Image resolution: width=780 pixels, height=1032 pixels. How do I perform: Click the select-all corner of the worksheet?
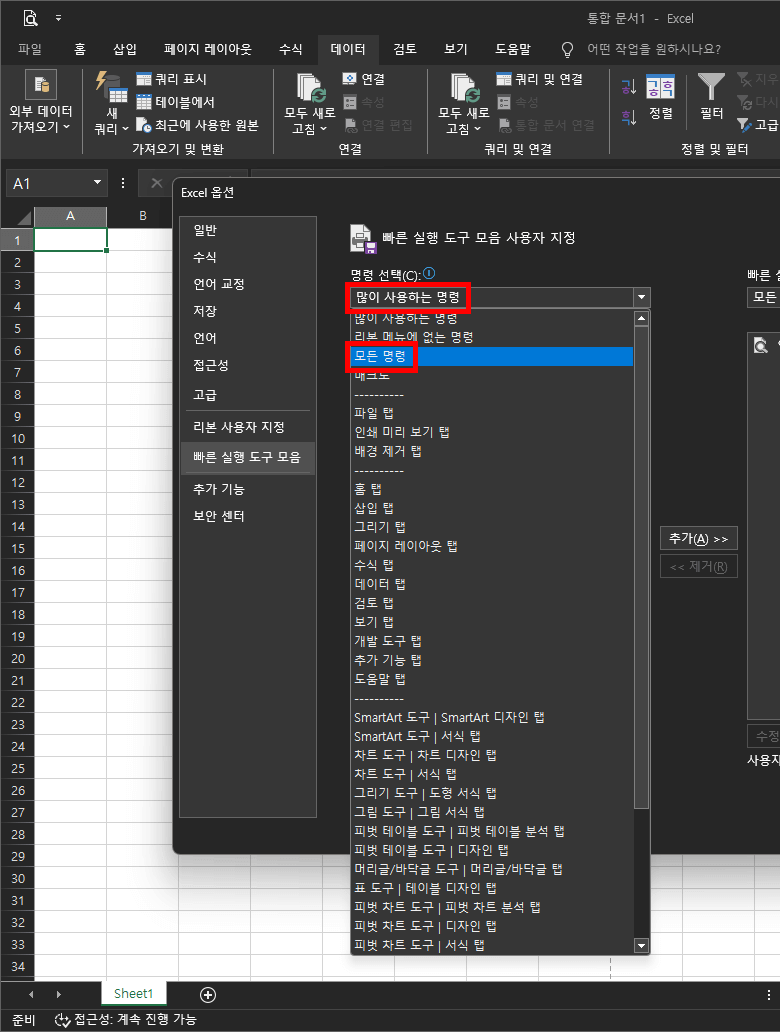pyautogui.click(x=18, y=217)
